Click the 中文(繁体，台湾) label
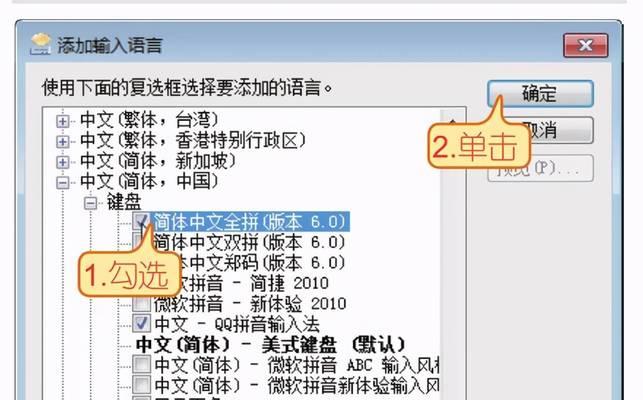Viewport: 643px width, 400px height. coord(149,120)
